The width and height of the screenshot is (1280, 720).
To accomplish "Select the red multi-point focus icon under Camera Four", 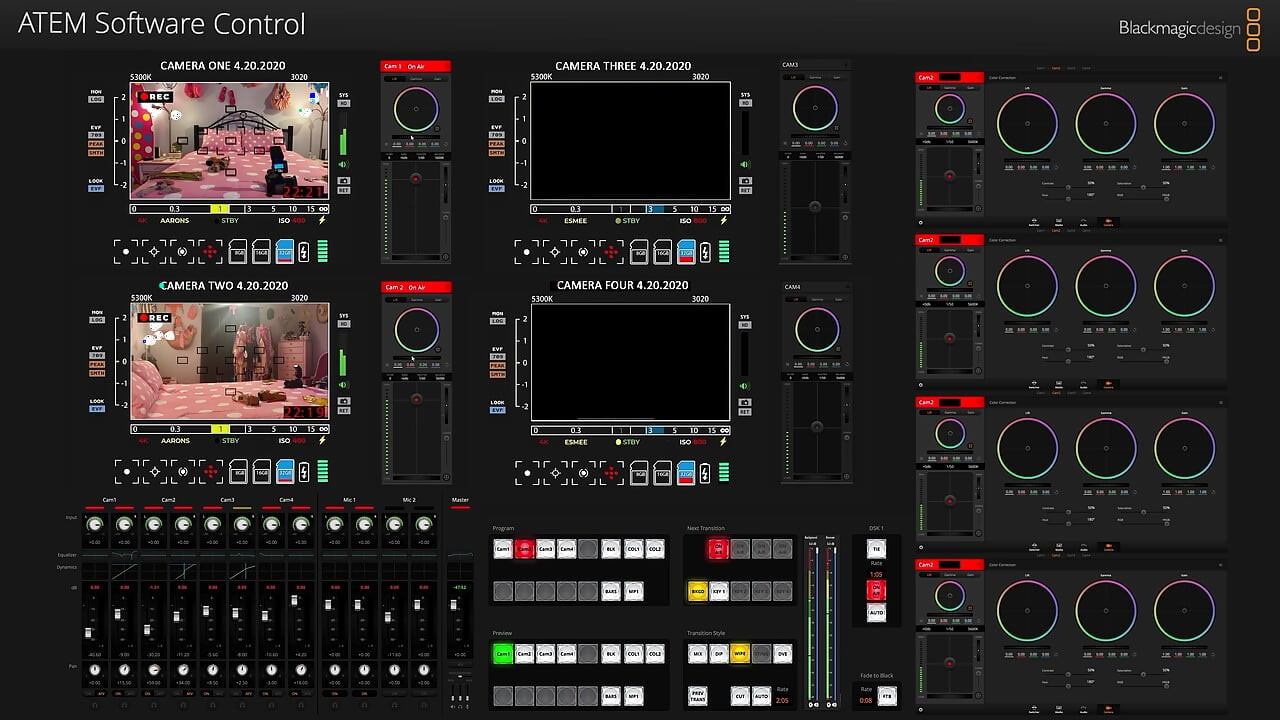I will [611, 471].
